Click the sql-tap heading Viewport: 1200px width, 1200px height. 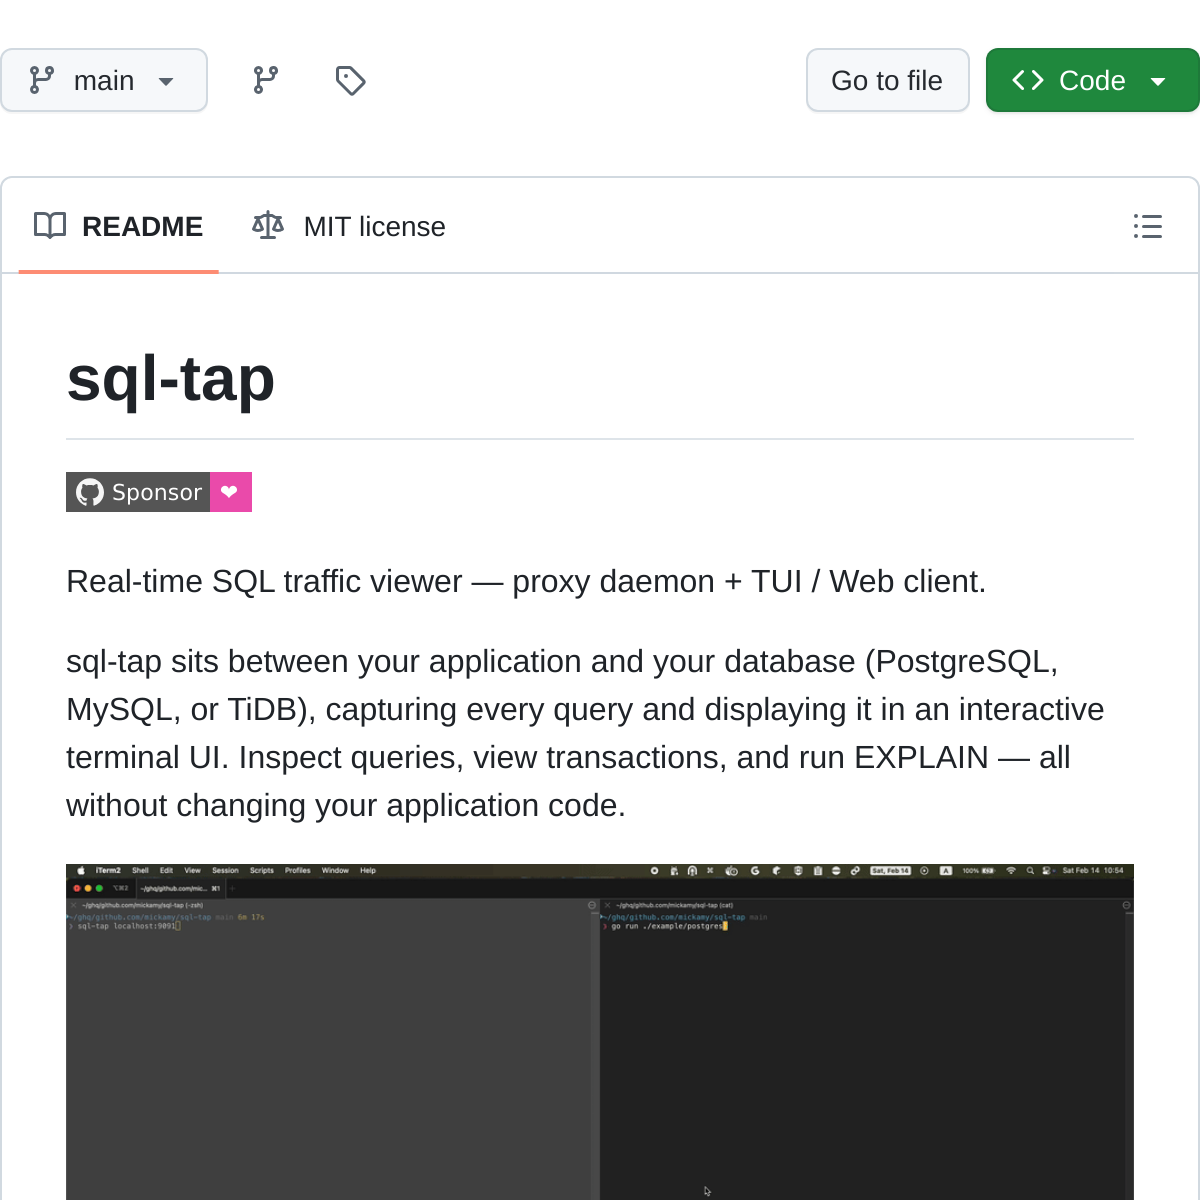point(170,380)
